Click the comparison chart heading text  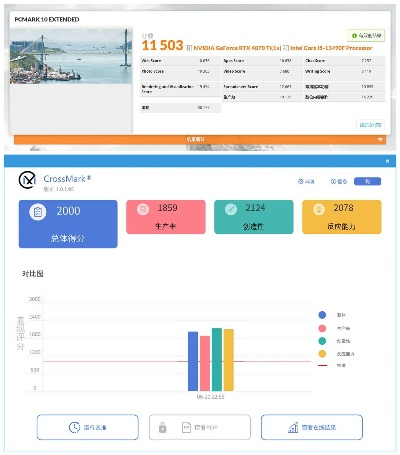tap(33, 274)
